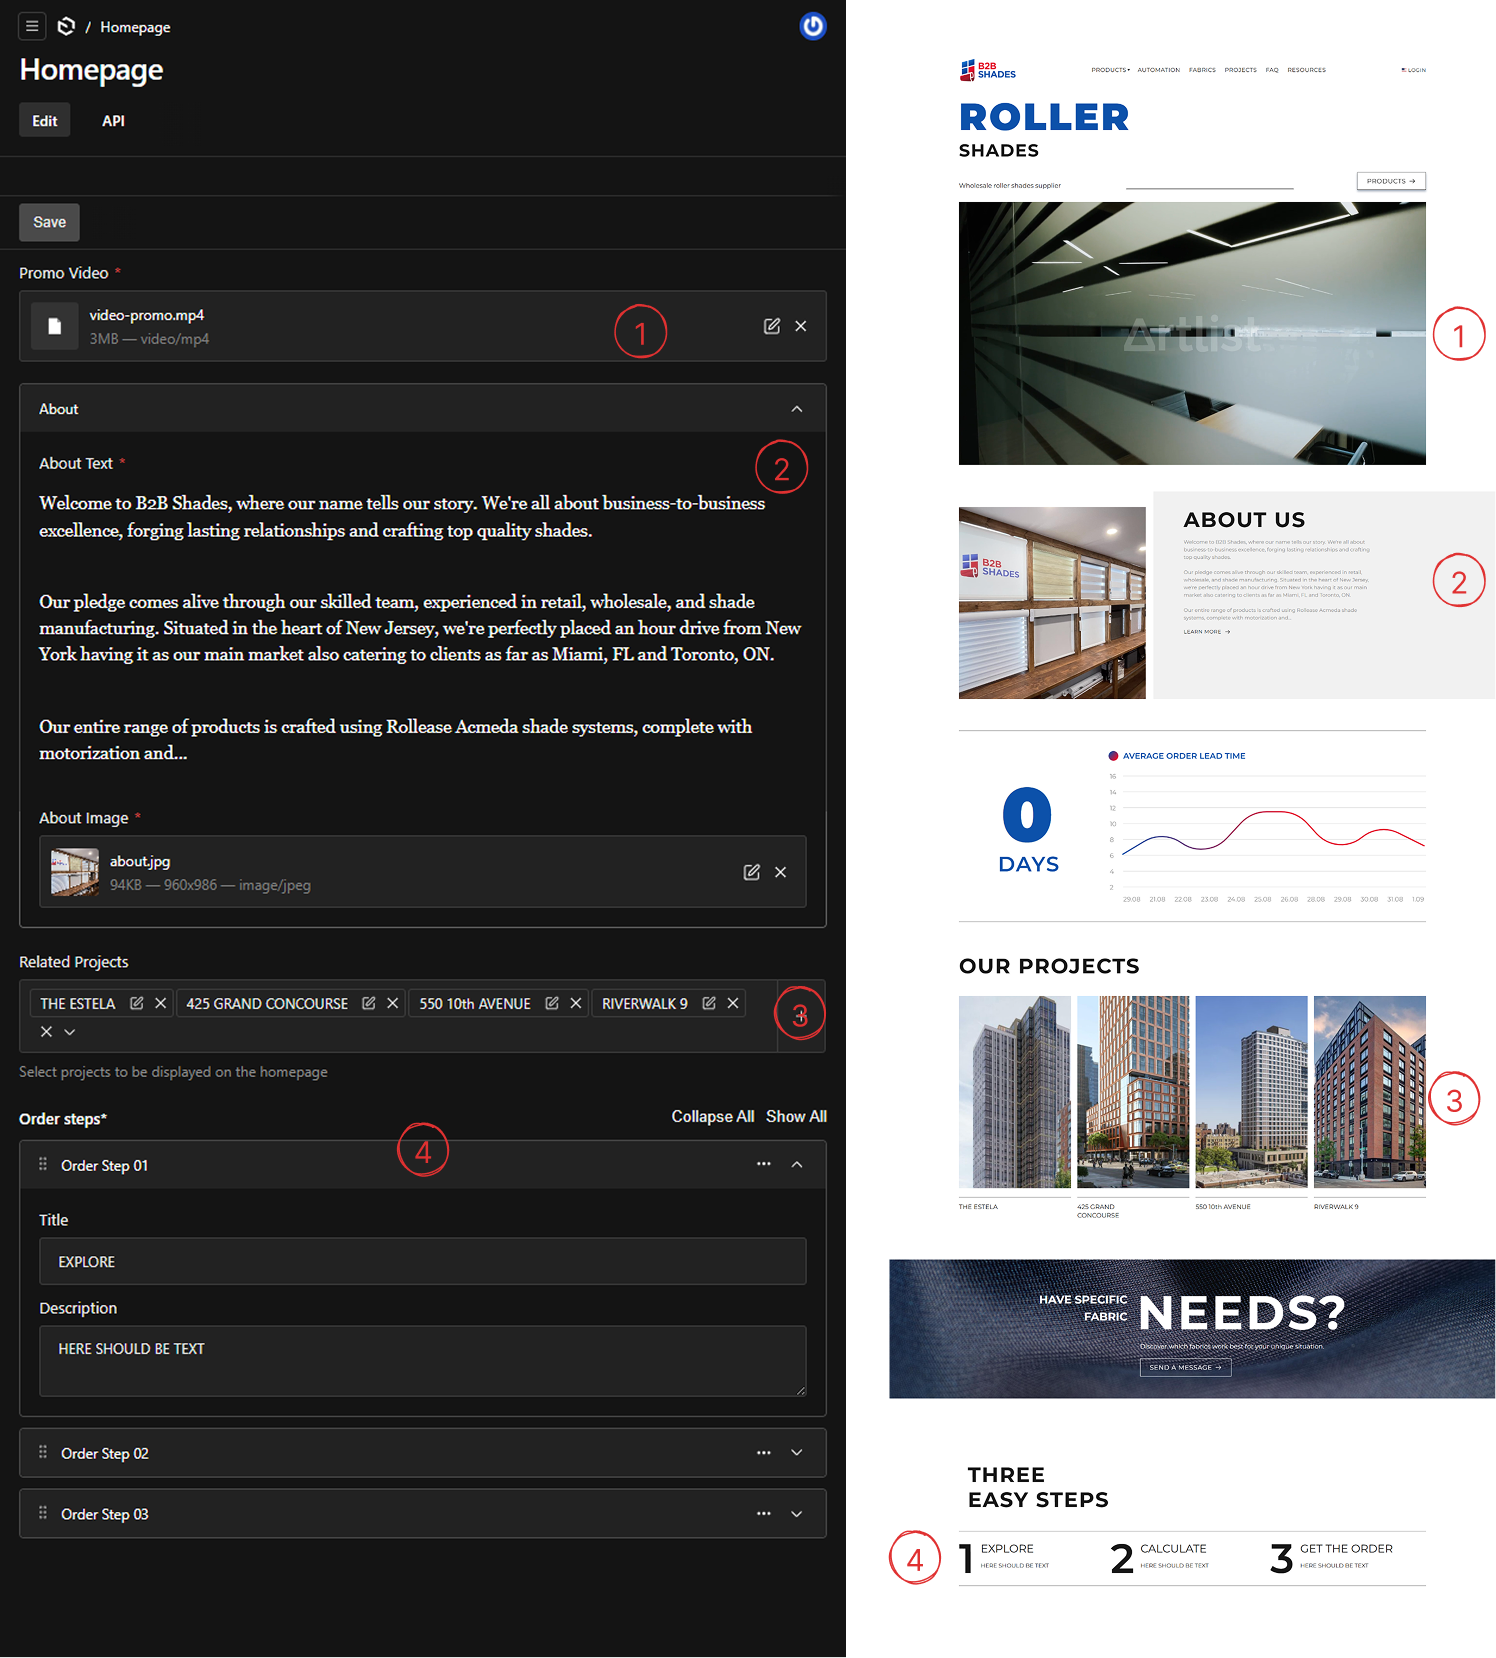Click the video-promo.mp4 file icon
Image resolution: width=1496 pixels, height=1658 pixels.
click(x=55, y=326)
